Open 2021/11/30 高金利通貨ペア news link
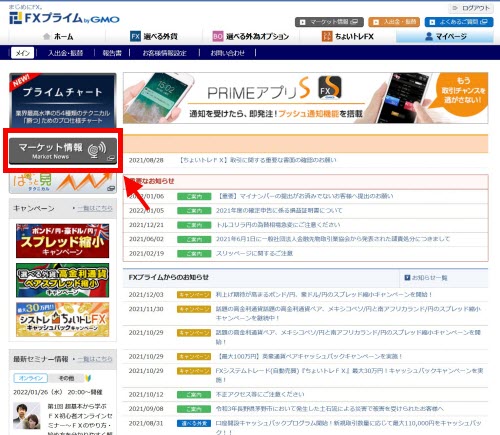Screen dimensions: 500x435 click(x=348, y=314)
